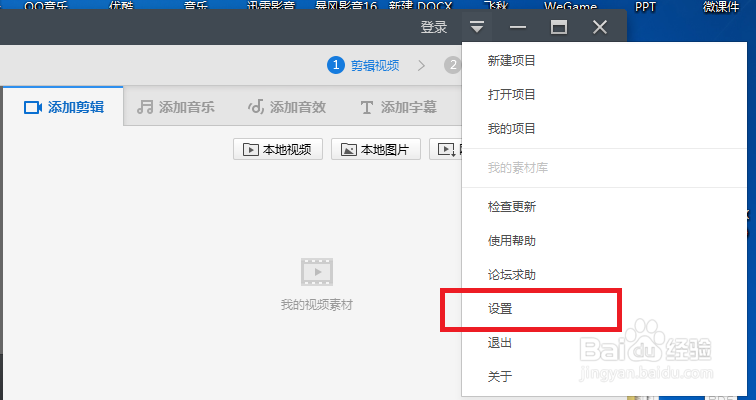Switch to the 添加音效 tab
This screenshot has height=400, width=756.
287,107
